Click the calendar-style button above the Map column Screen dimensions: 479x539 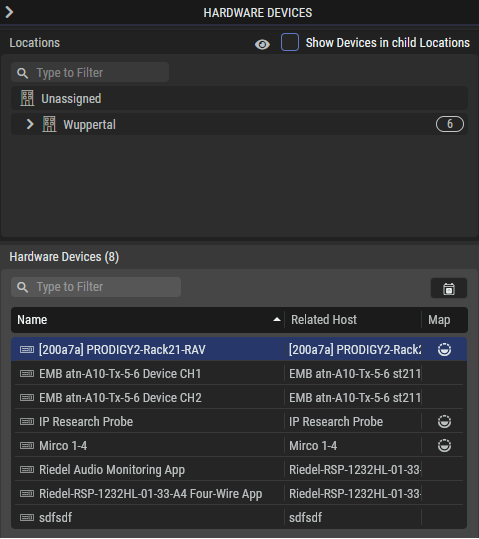pos(449,288)
